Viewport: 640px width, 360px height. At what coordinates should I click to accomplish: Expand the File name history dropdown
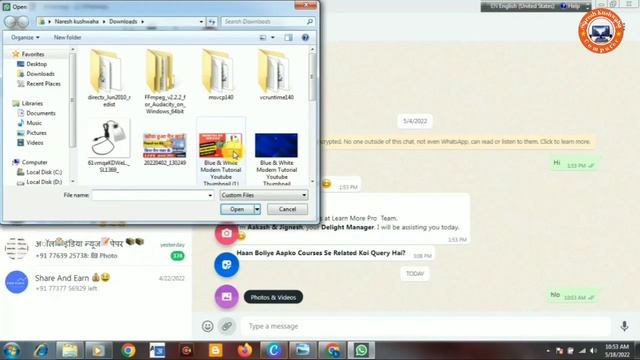(210, 196)
